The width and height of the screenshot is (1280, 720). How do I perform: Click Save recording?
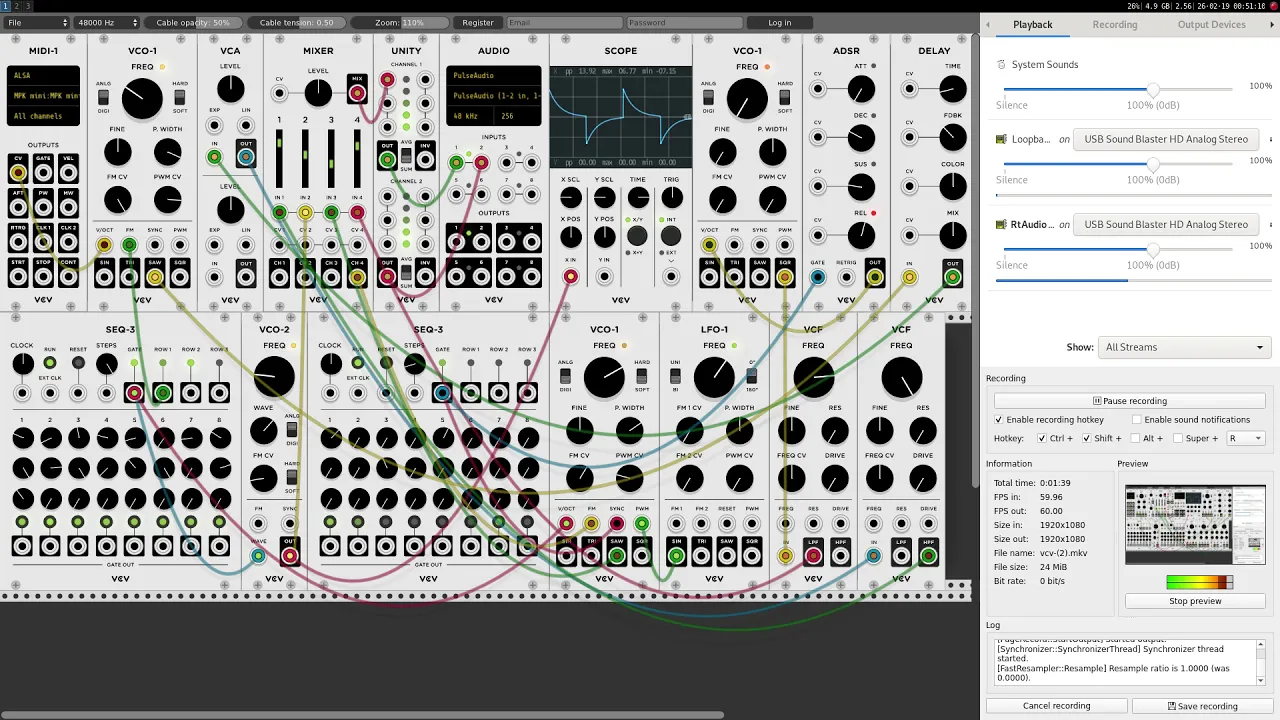[1202, 706]
